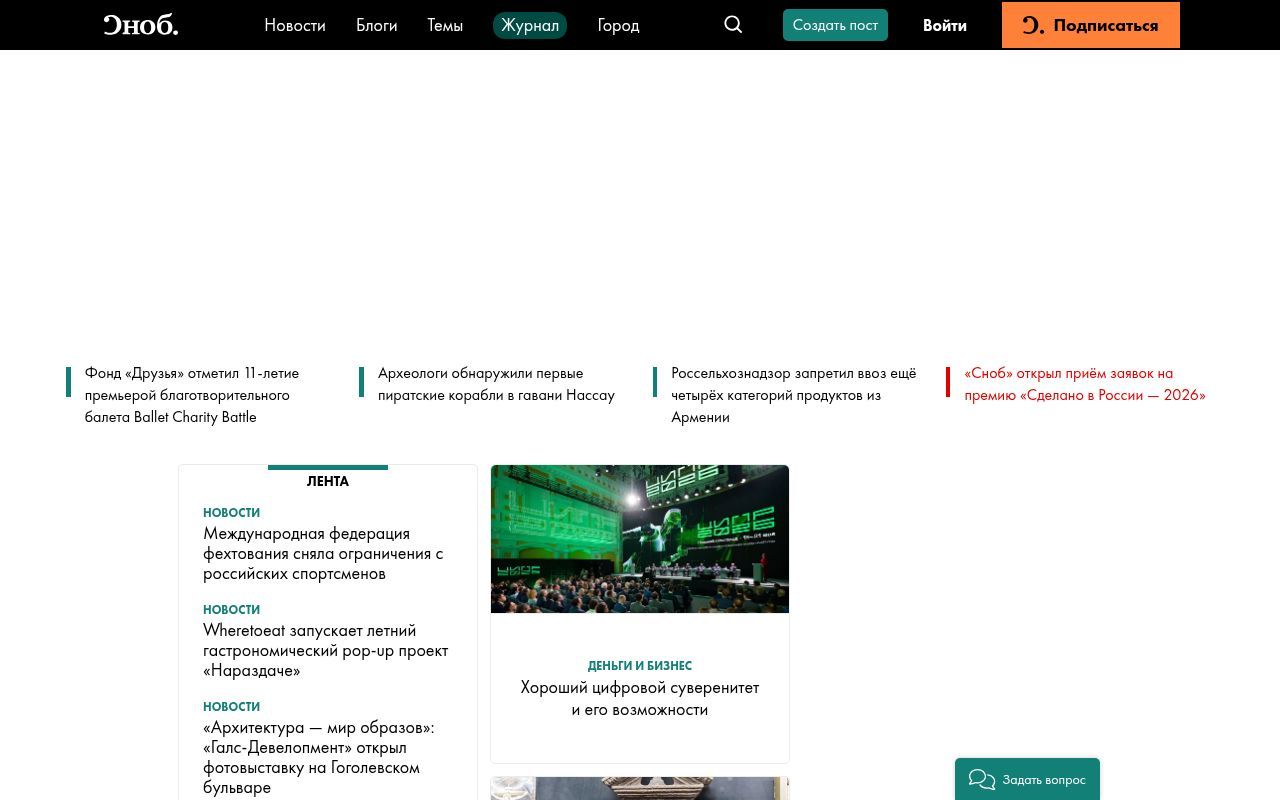Click the С. icon on Подписаться button

[x=1033, y=25]
